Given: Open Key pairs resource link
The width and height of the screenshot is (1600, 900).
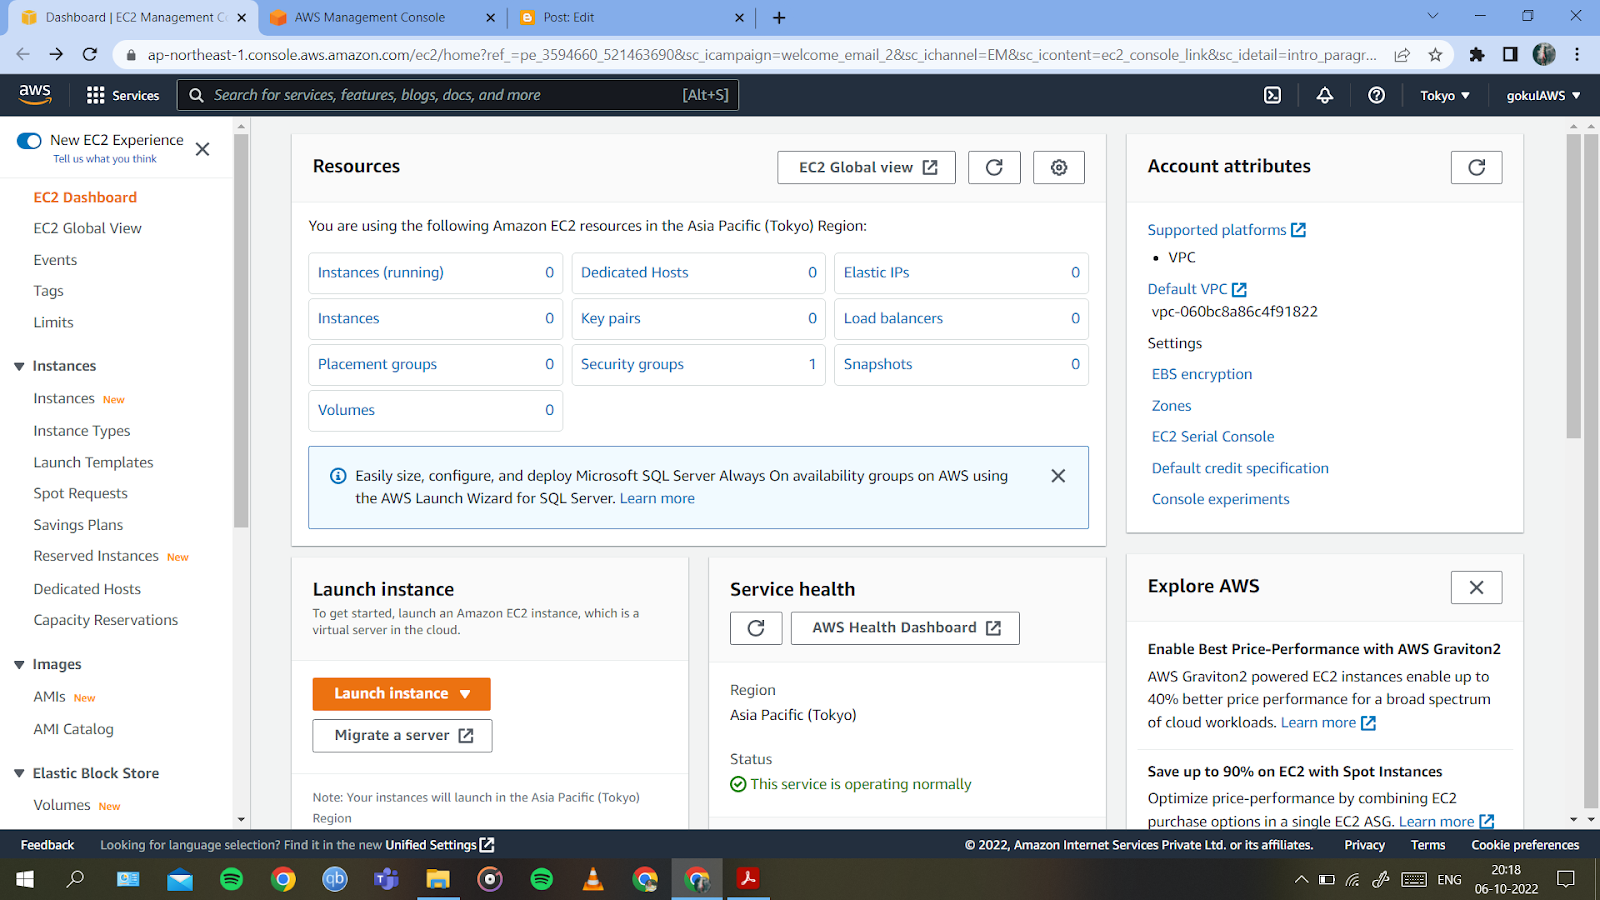Looking at the screenshot, I should pyautogui.click(x=611, y=318).
